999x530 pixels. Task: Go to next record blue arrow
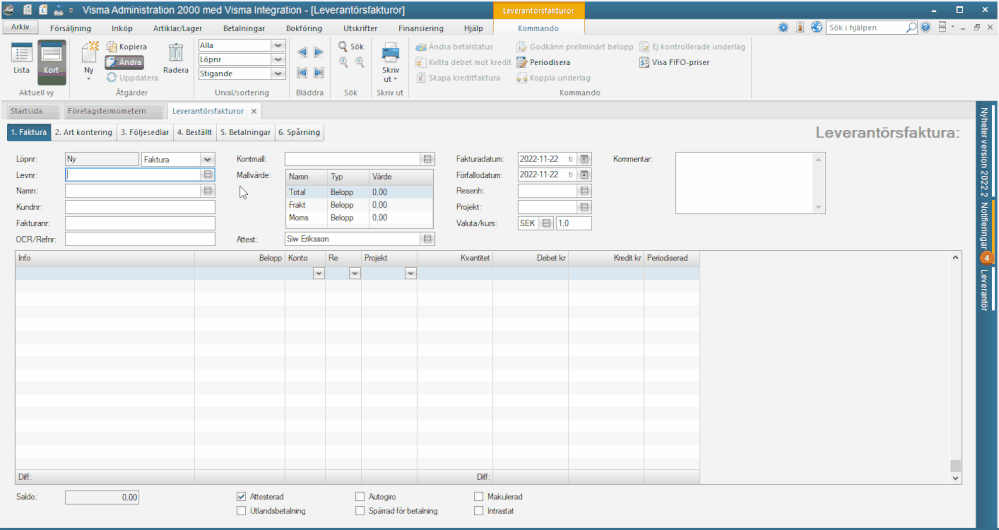[x=319, y=52]
